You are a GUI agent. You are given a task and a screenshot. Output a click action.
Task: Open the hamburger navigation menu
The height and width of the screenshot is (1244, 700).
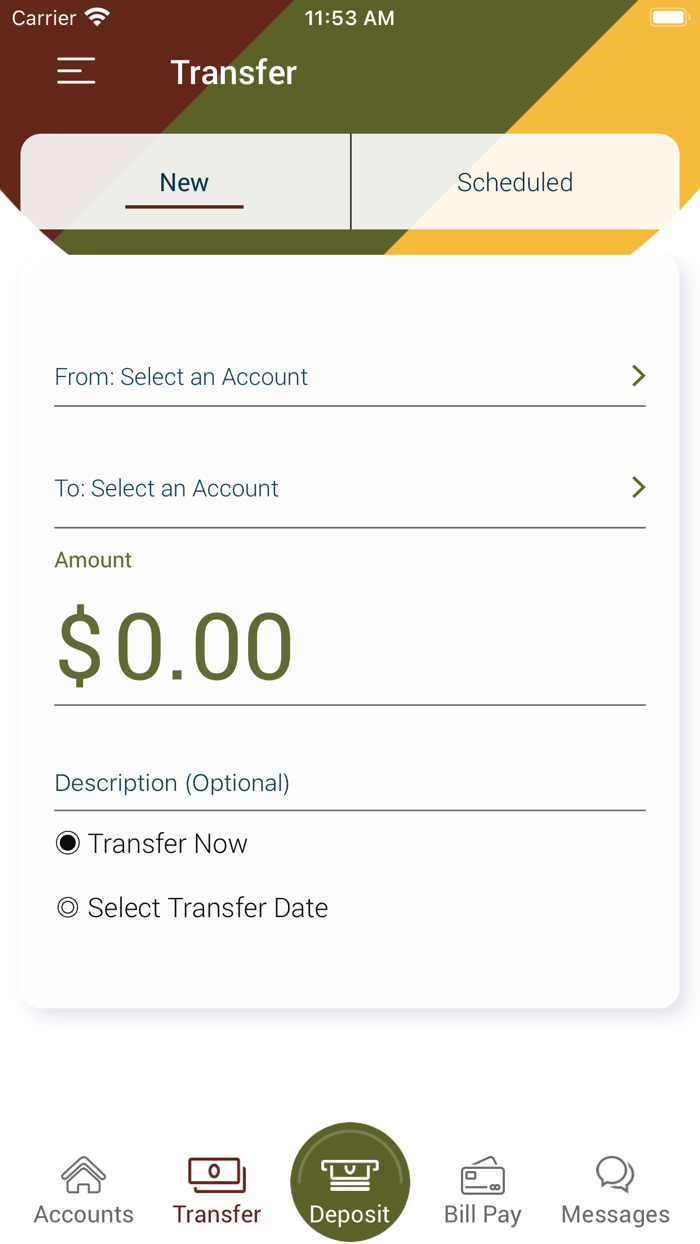(76, 71)
